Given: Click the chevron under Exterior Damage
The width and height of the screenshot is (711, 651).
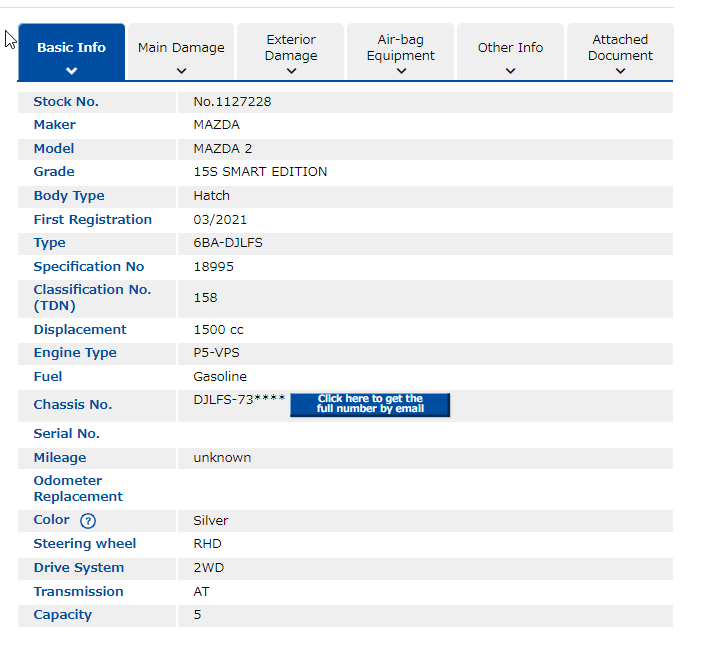Looking at the screenshot, I should [291, 71].
